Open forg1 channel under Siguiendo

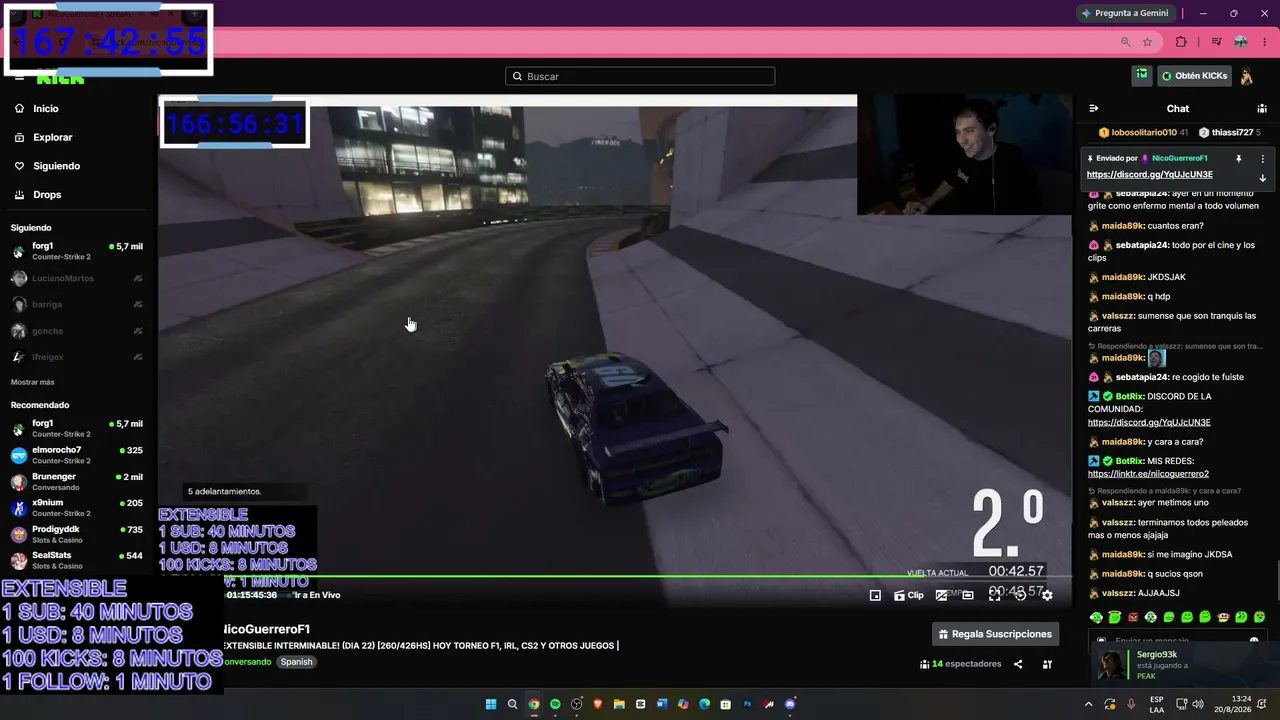78,251
